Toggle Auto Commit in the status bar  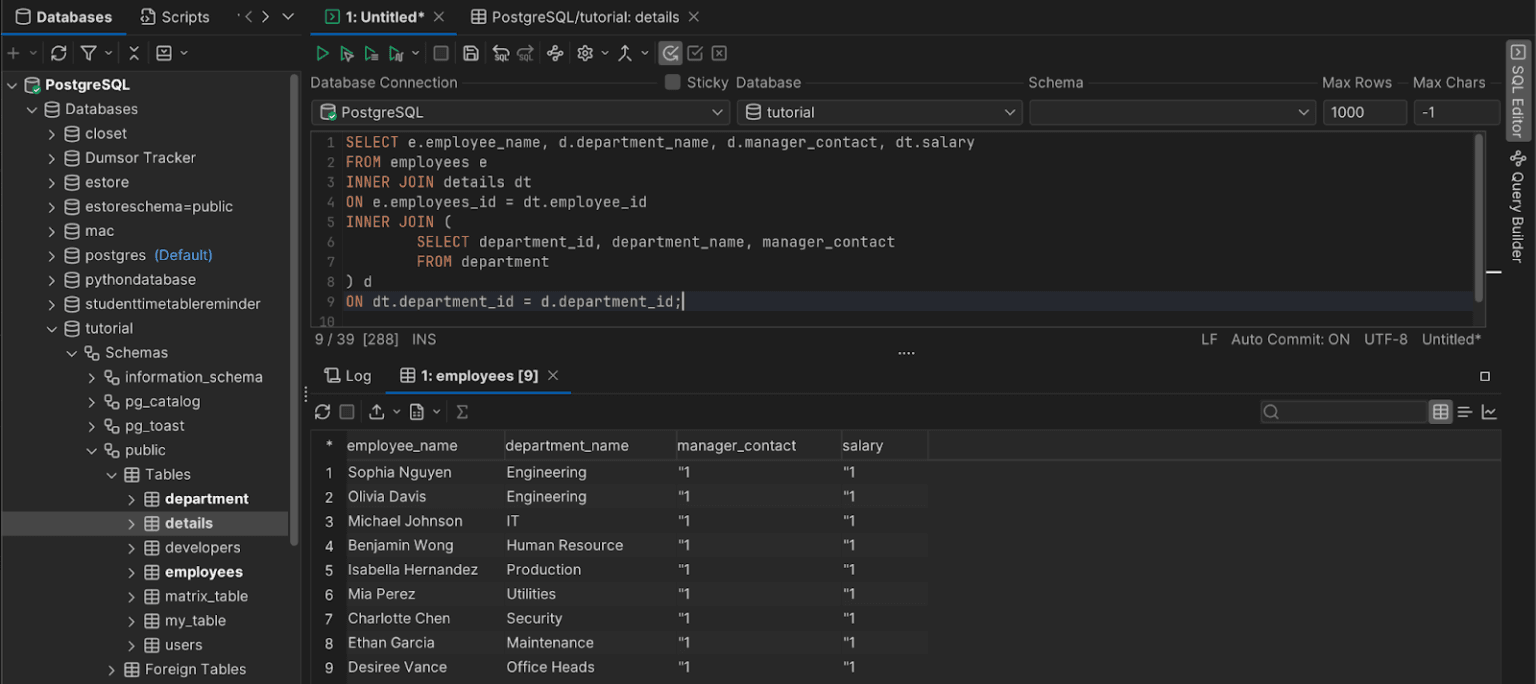[x=1291, y=339]
